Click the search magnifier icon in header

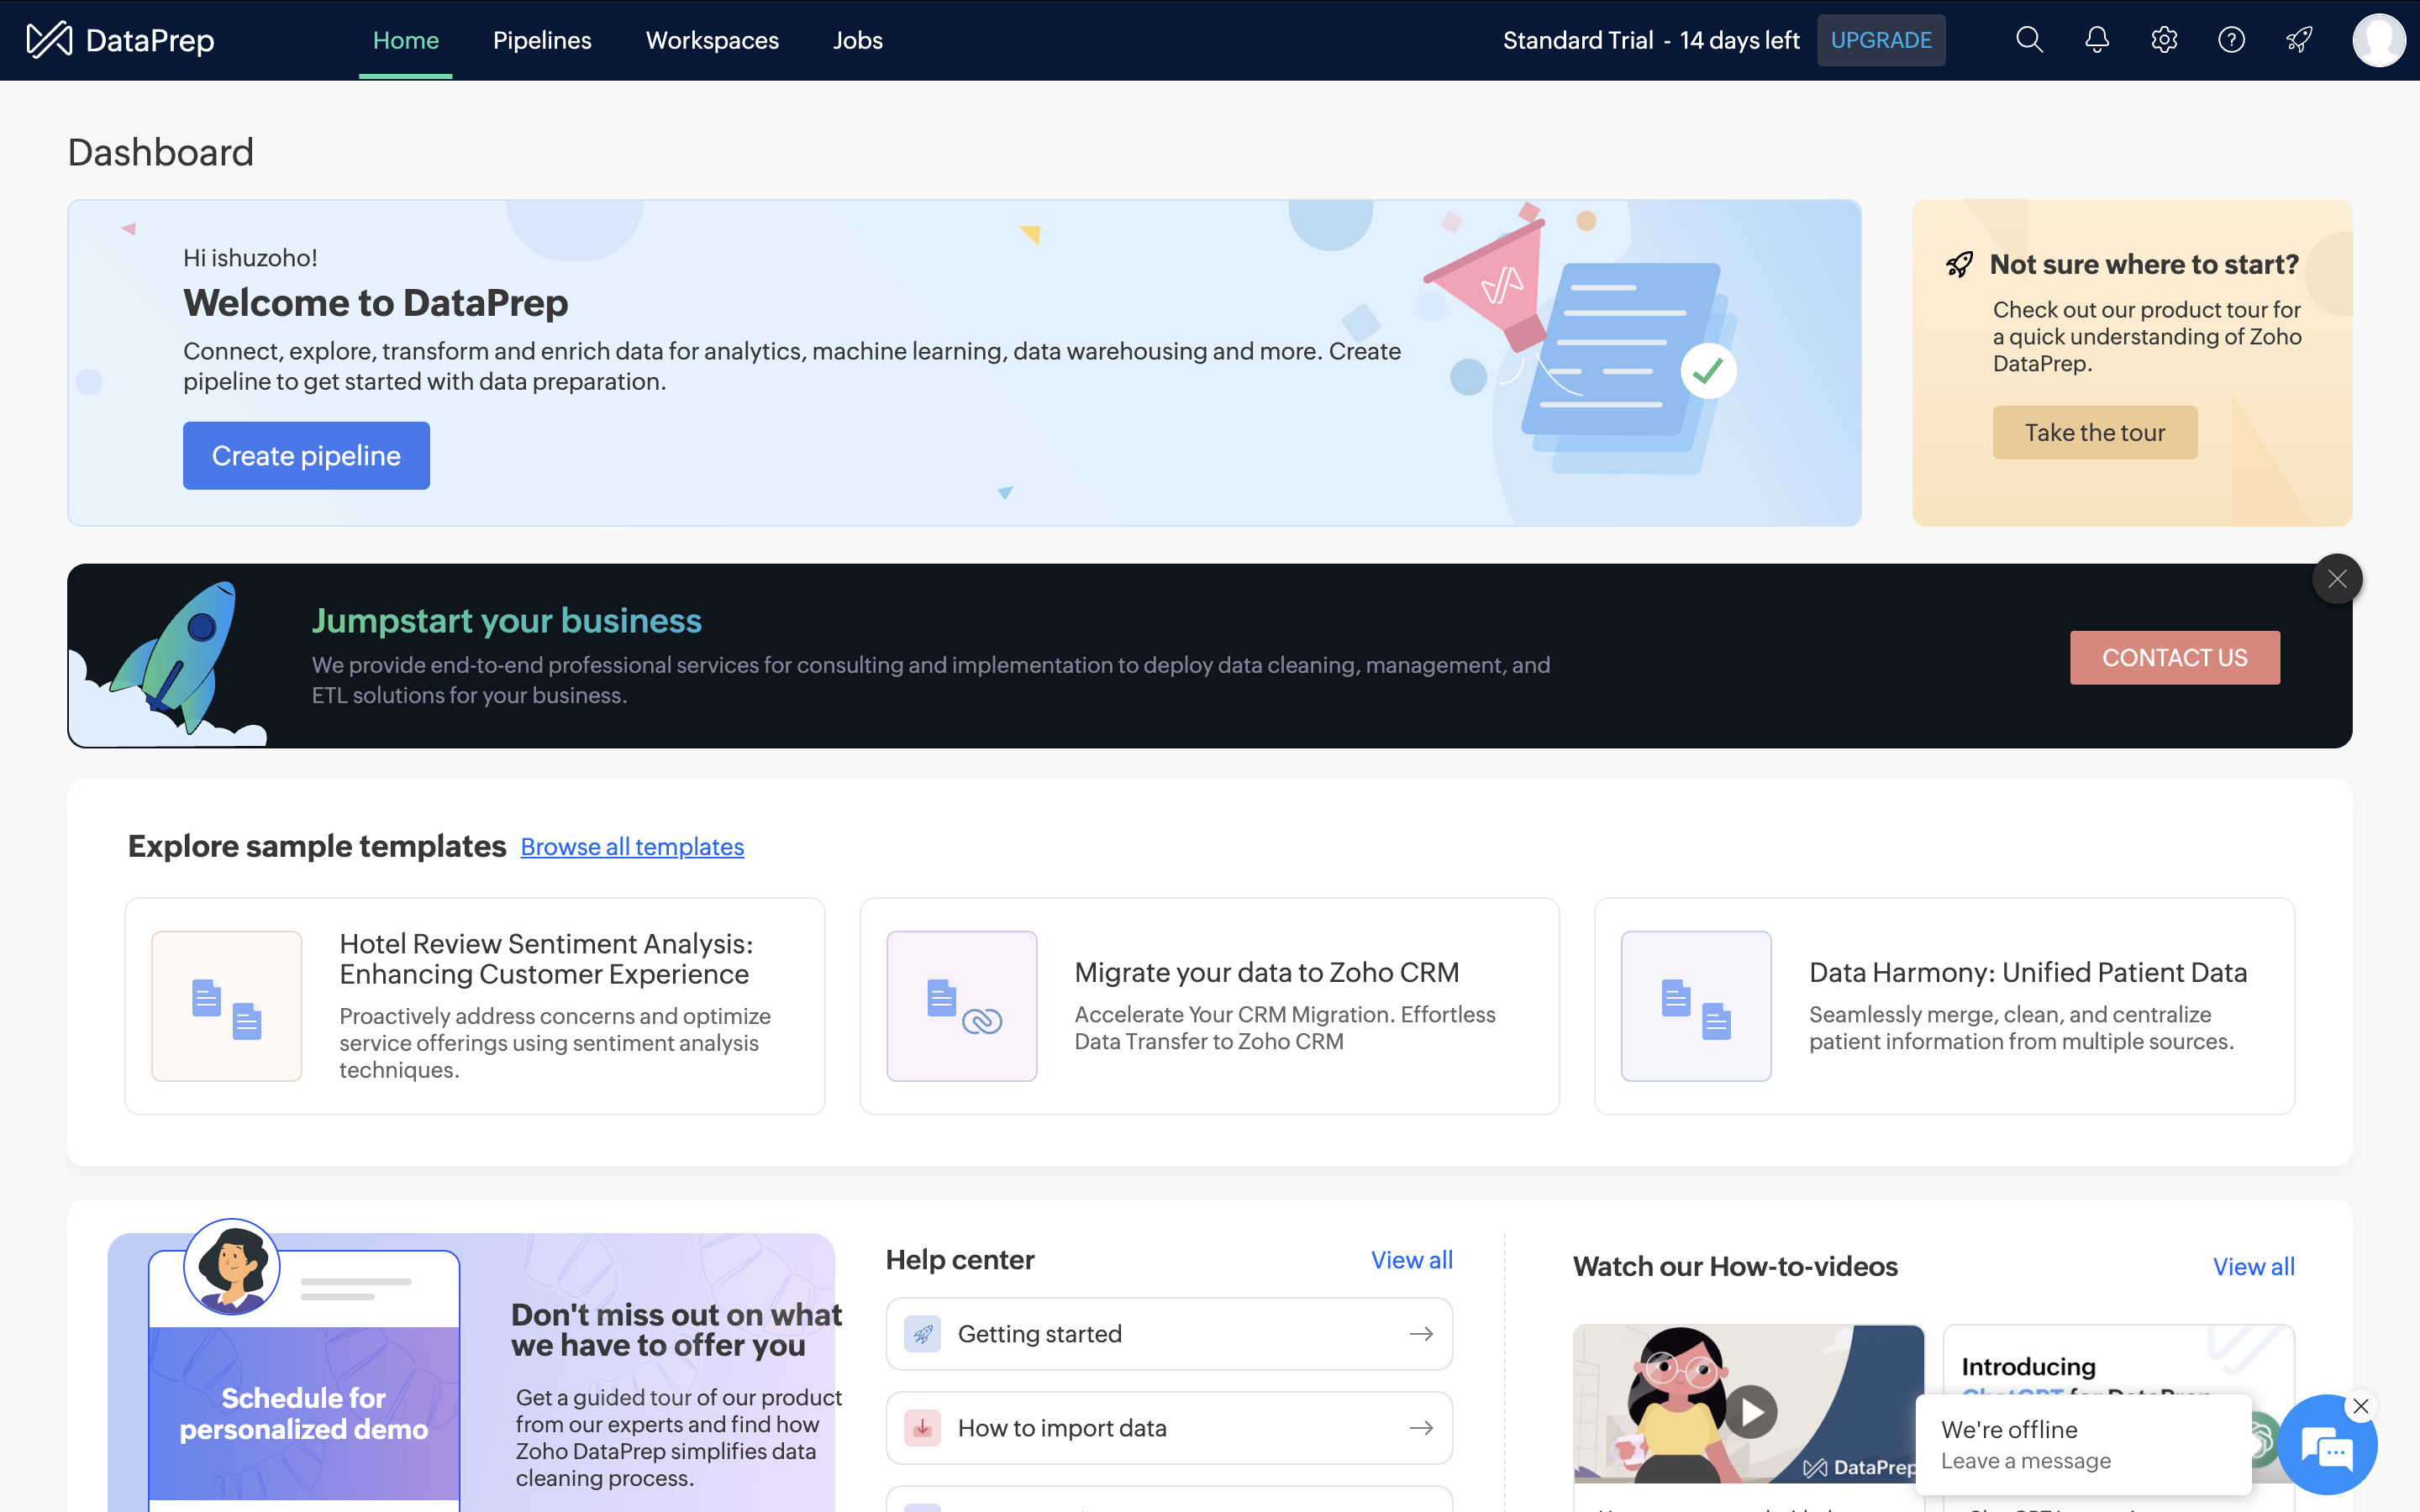click(2029, 40)
